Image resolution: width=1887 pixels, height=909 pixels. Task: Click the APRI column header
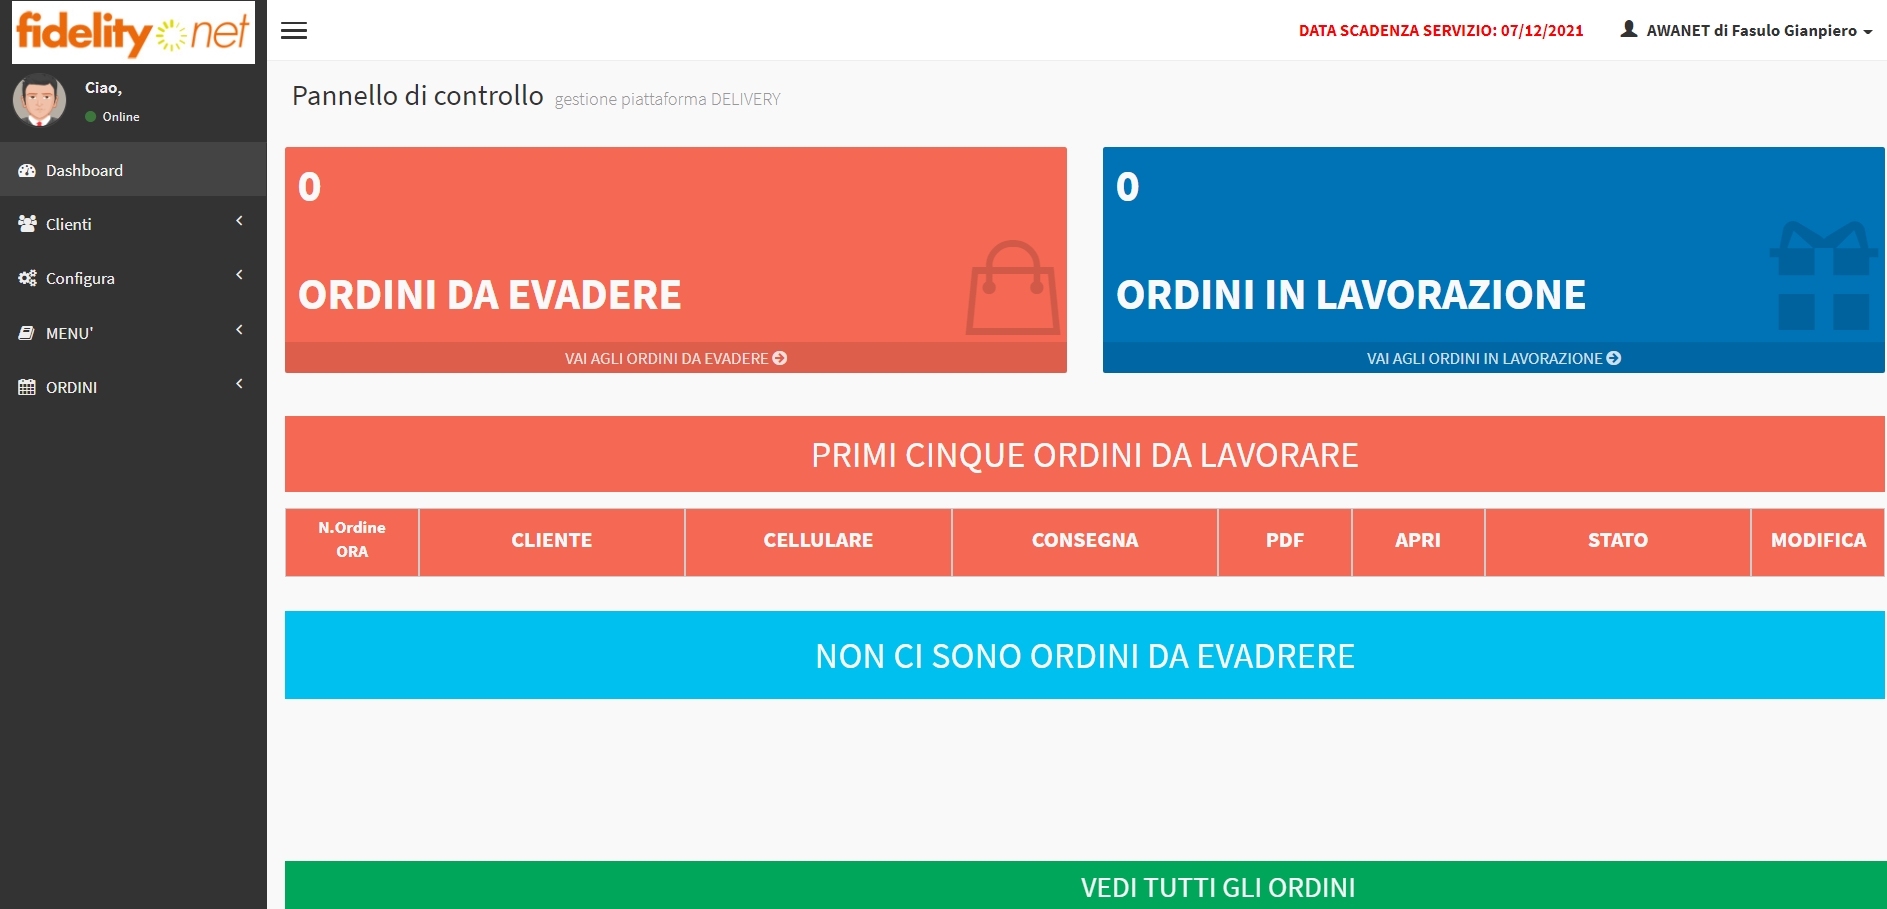(1418, 541)
